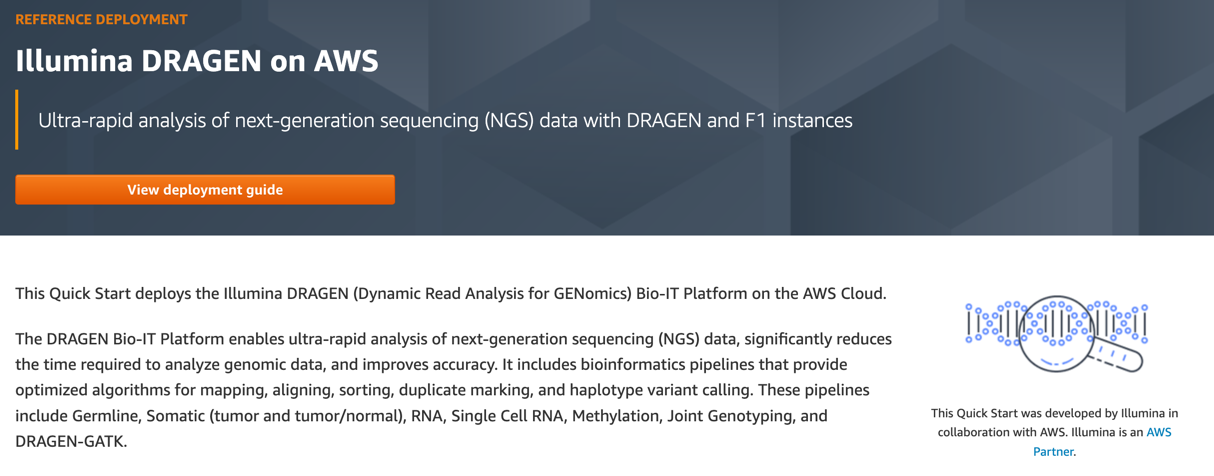Click the left DNA strand of the illustration
This screenshot has width=1214, height=476.
click(x=988, y=324)
